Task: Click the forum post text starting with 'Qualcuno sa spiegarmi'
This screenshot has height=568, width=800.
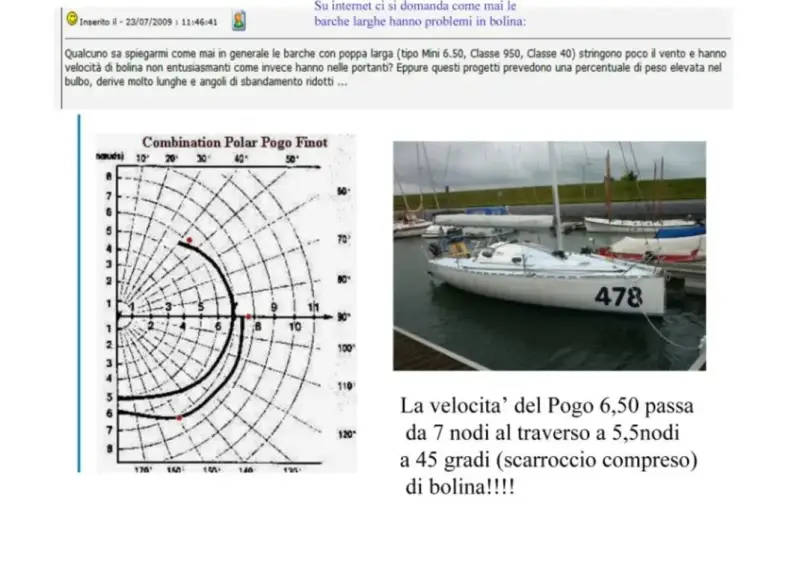Action: pyautogui.click(x=395, y=67)
